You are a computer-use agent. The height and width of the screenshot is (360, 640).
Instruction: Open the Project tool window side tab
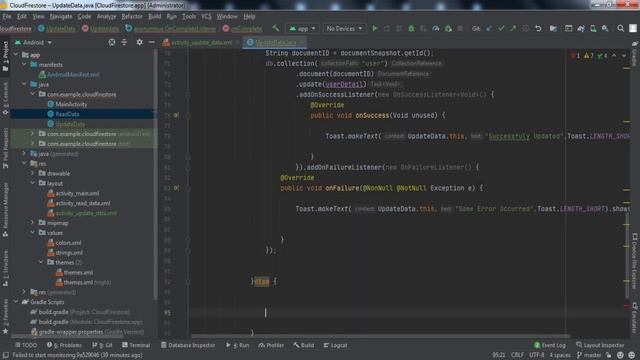5,56
